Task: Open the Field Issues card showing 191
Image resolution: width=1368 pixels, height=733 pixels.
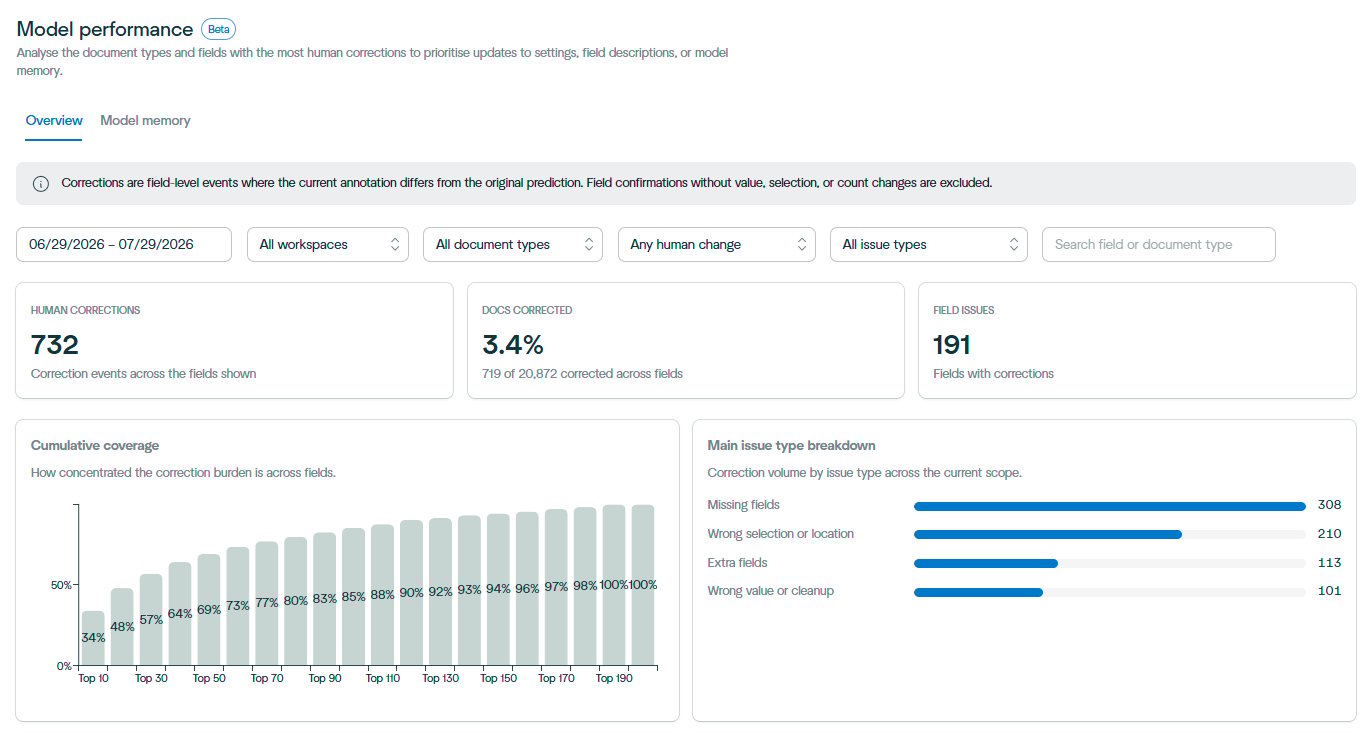Action: [x=1137, y=341]
